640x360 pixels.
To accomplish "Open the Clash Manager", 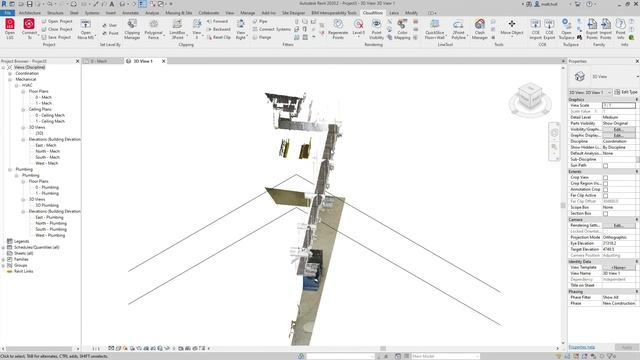I will [x=480, y=29].
